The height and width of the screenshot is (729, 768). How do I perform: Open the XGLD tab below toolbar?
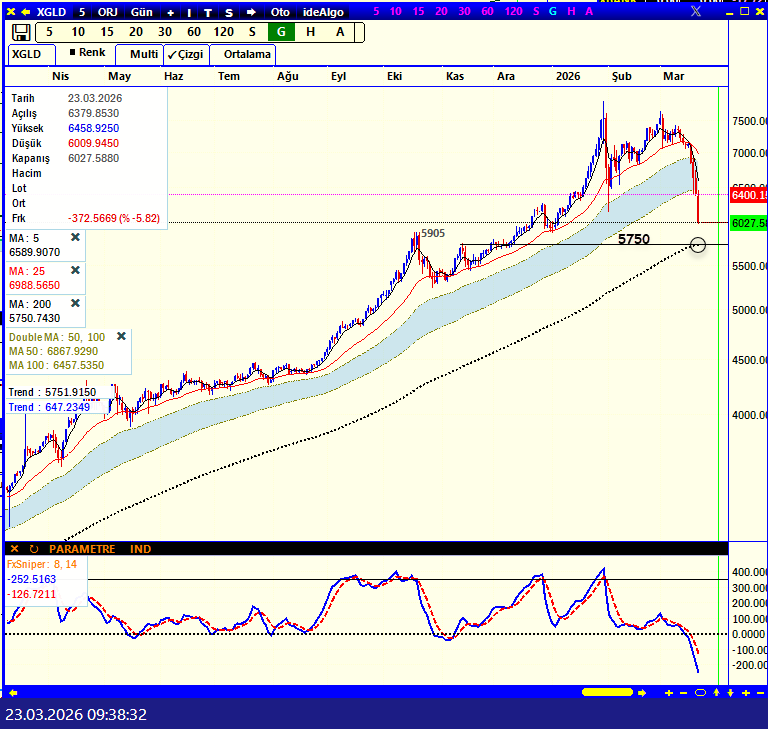point(31,54)
